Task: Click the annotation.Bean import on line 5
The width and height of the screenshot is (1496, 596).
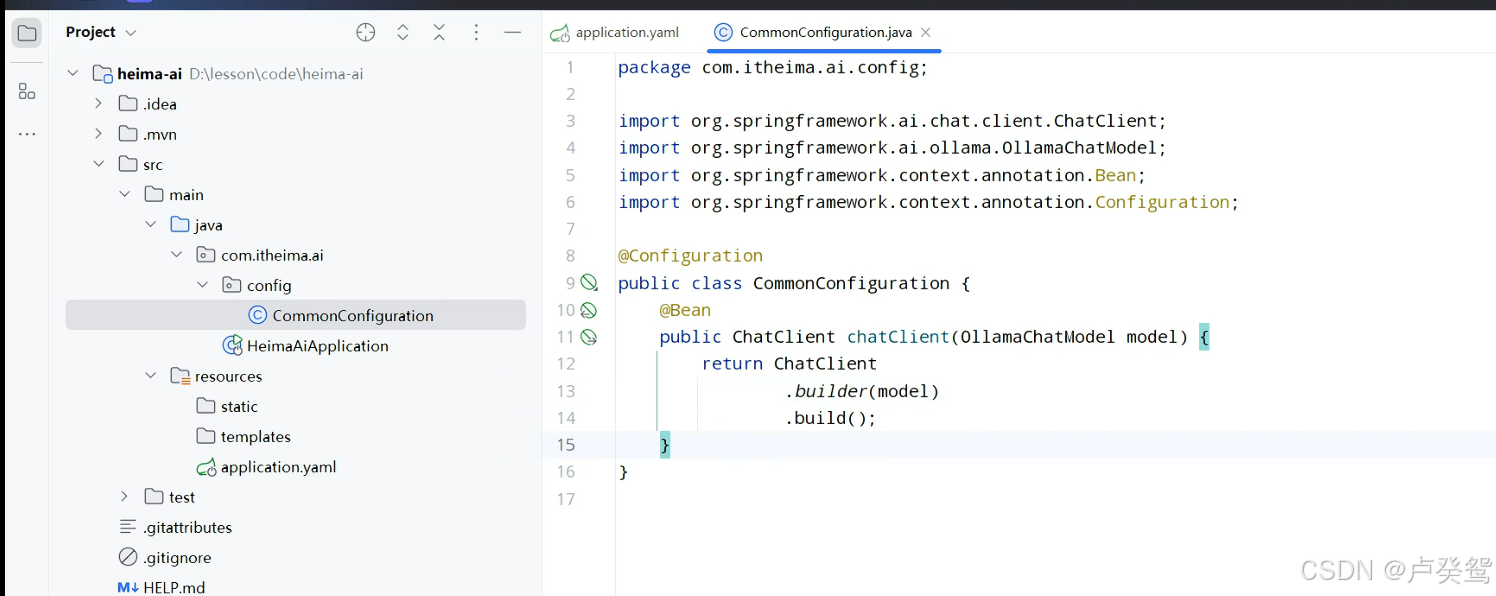Action: point(881,175)
